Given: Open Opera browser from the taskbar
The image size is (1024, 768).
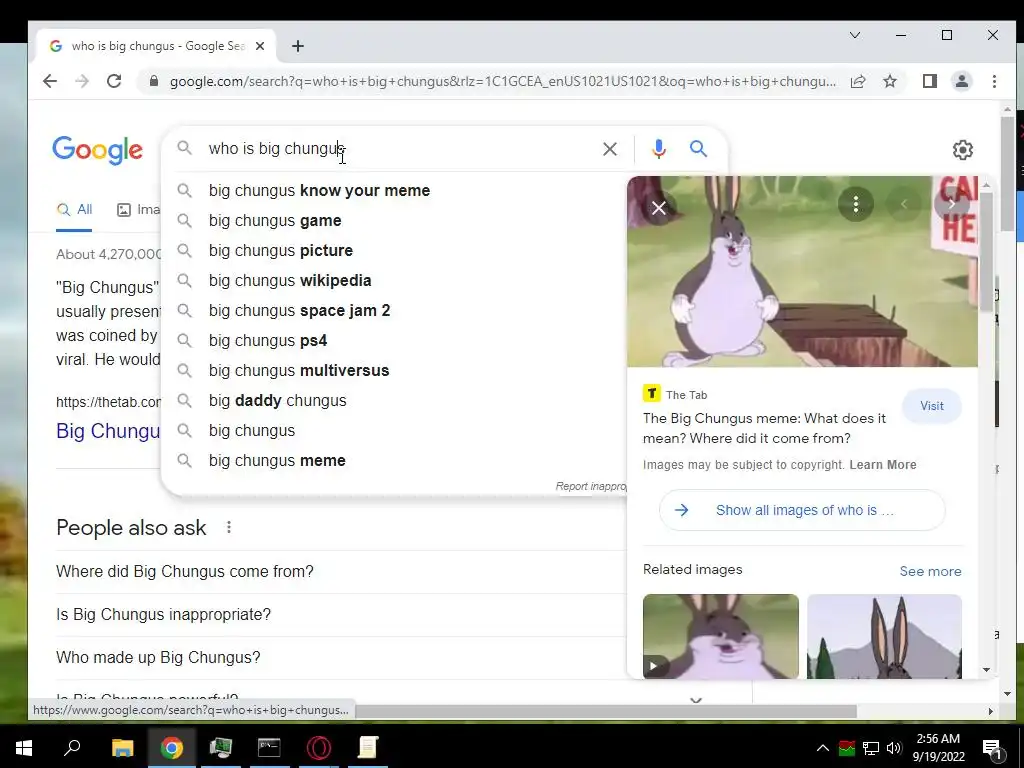Looking at the screenshot, I should [319, 747].
